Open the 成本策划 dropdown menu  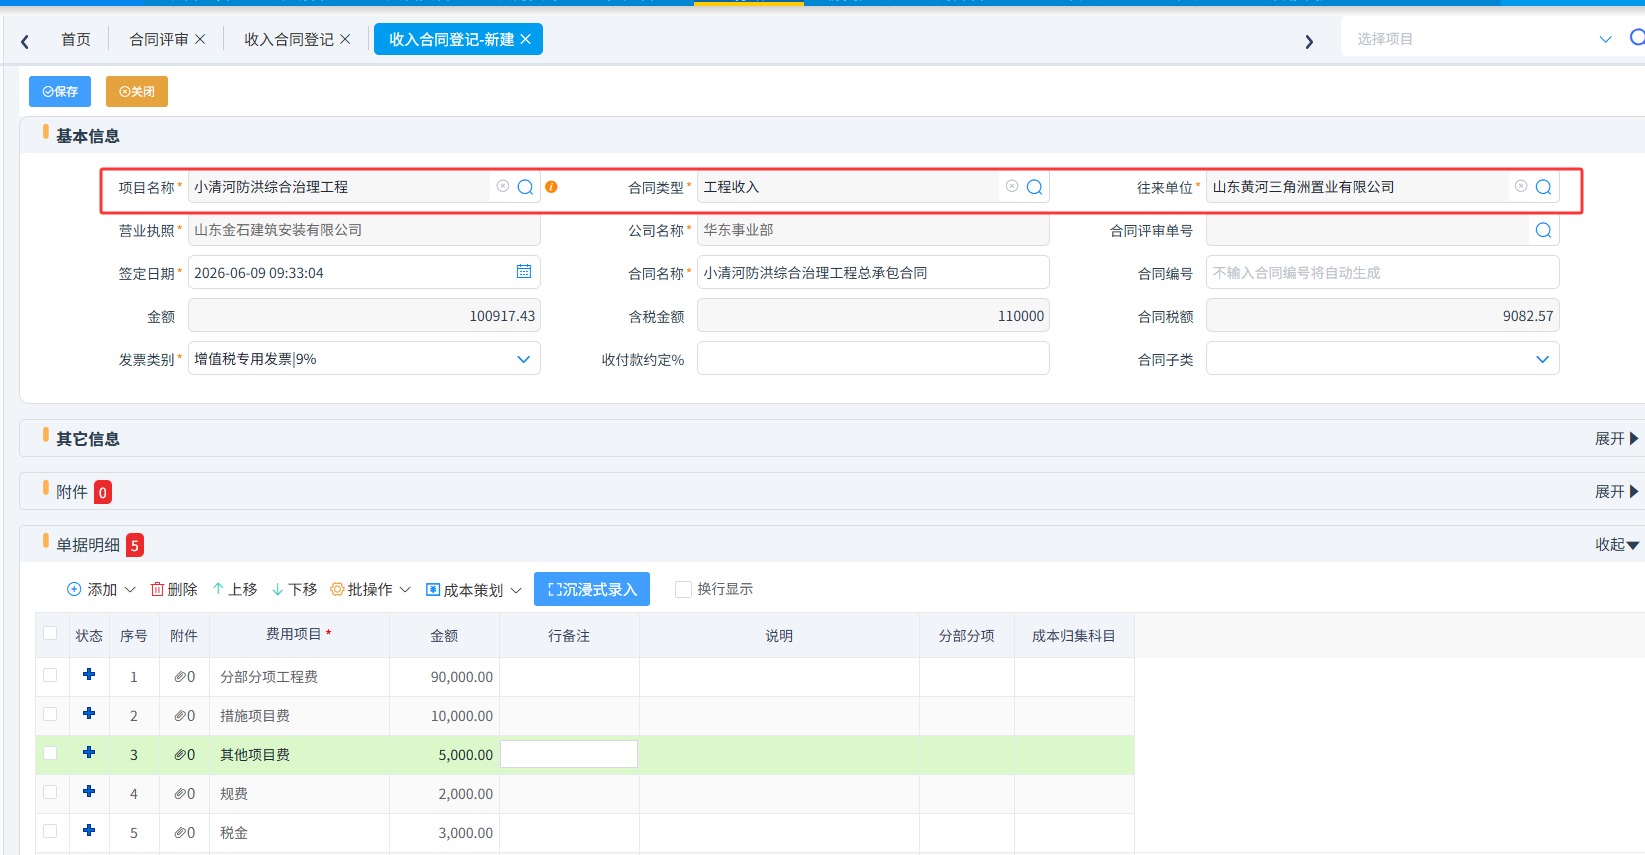click(474, 590)
